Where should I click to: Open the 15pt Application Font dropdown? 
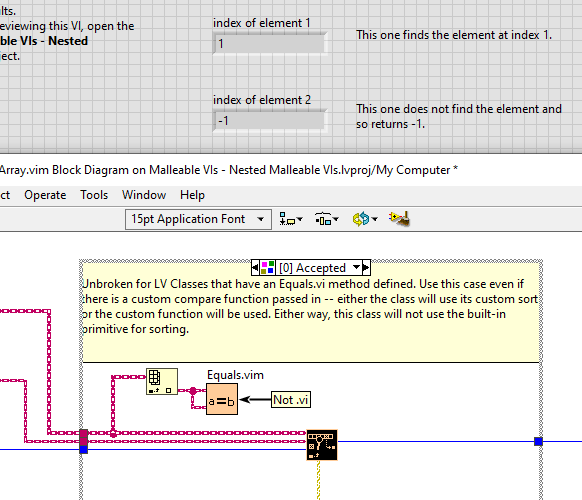coord(198,219)
